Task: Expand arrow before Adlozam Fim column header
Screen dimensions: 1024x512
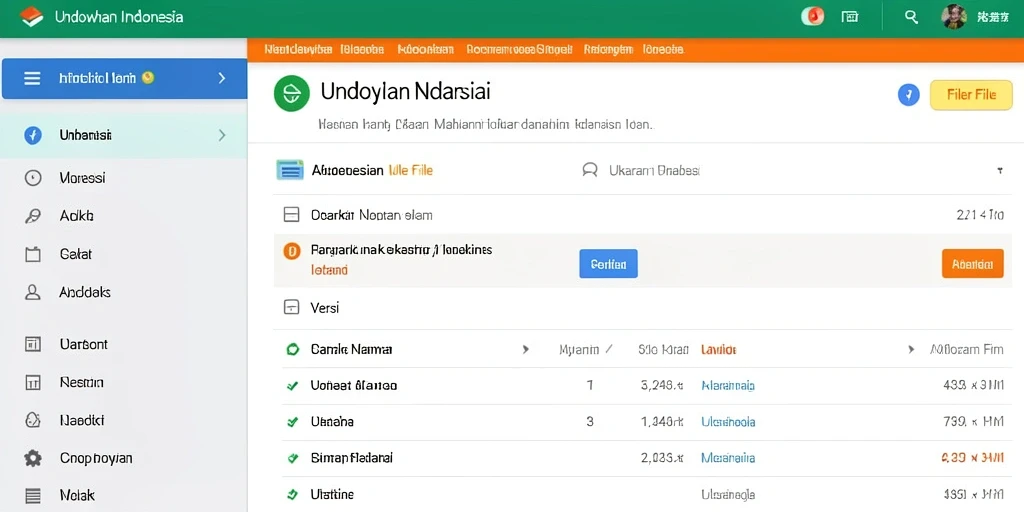Action: tap(911, 349)
